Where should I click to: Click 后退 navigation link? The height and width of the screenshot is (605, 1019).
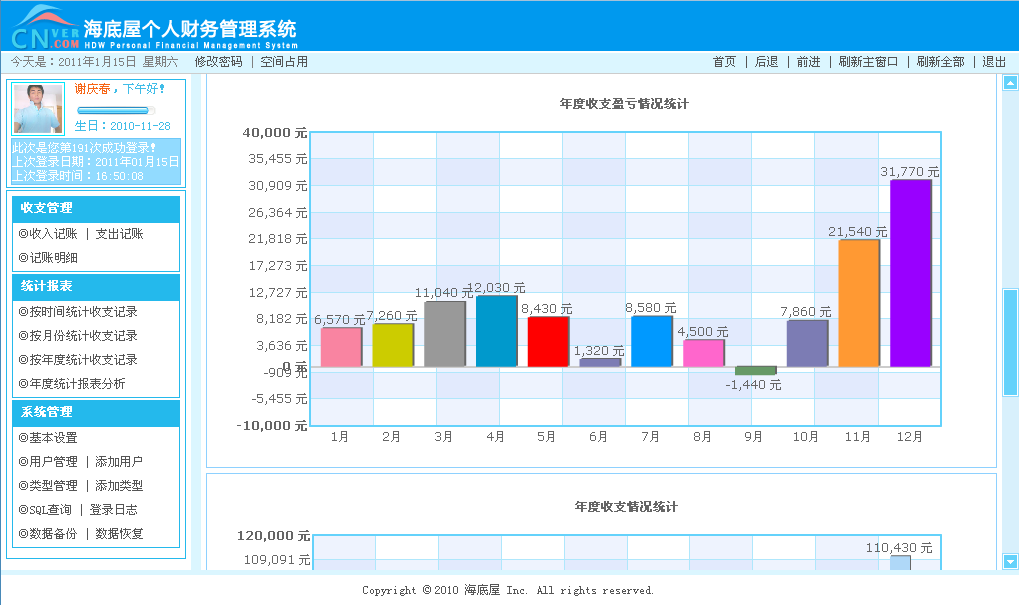tap(766, 62)
